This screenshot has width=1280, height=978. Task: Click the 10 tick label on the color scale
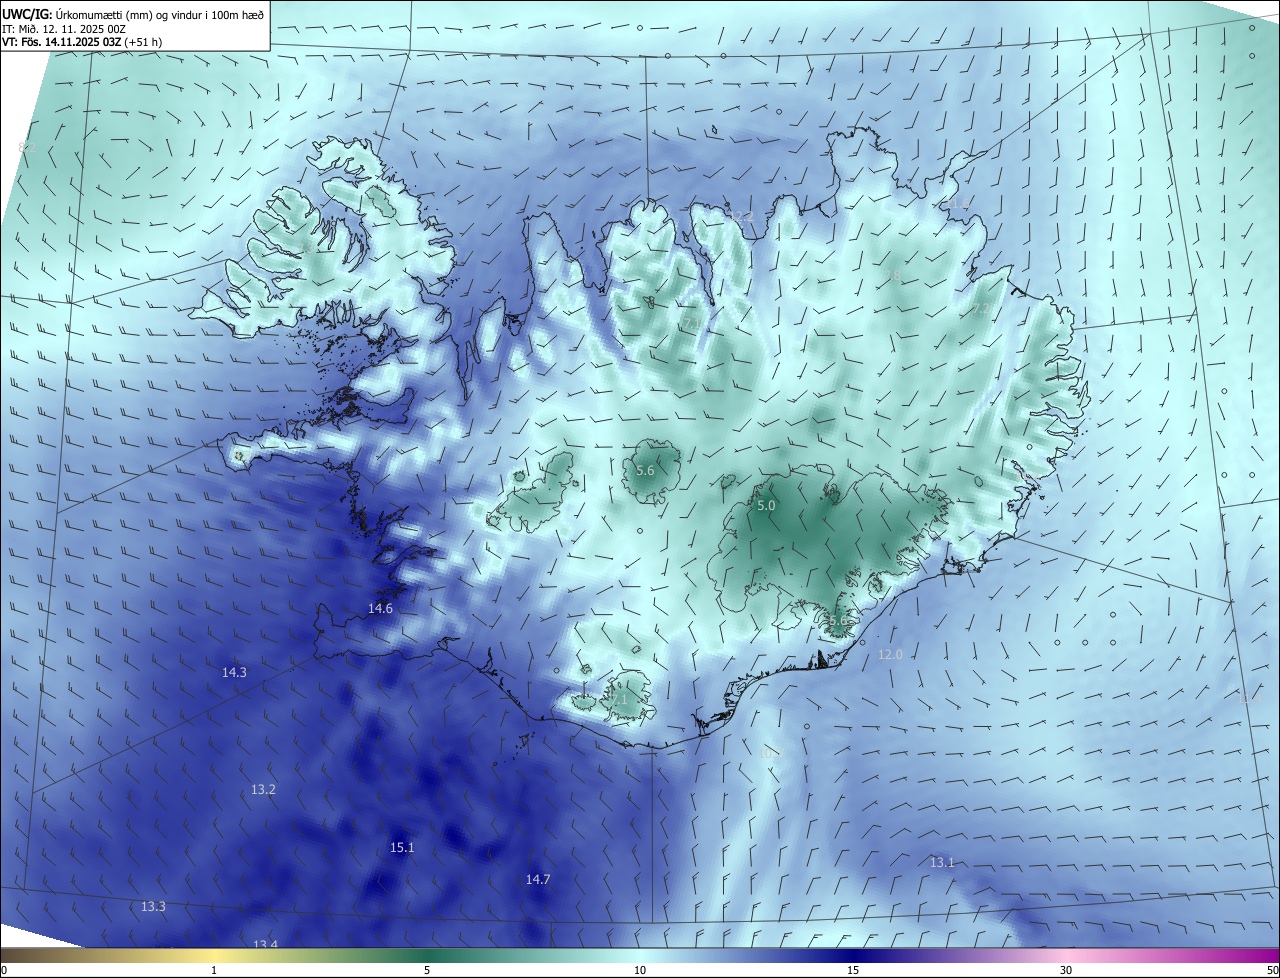point(640,971)
